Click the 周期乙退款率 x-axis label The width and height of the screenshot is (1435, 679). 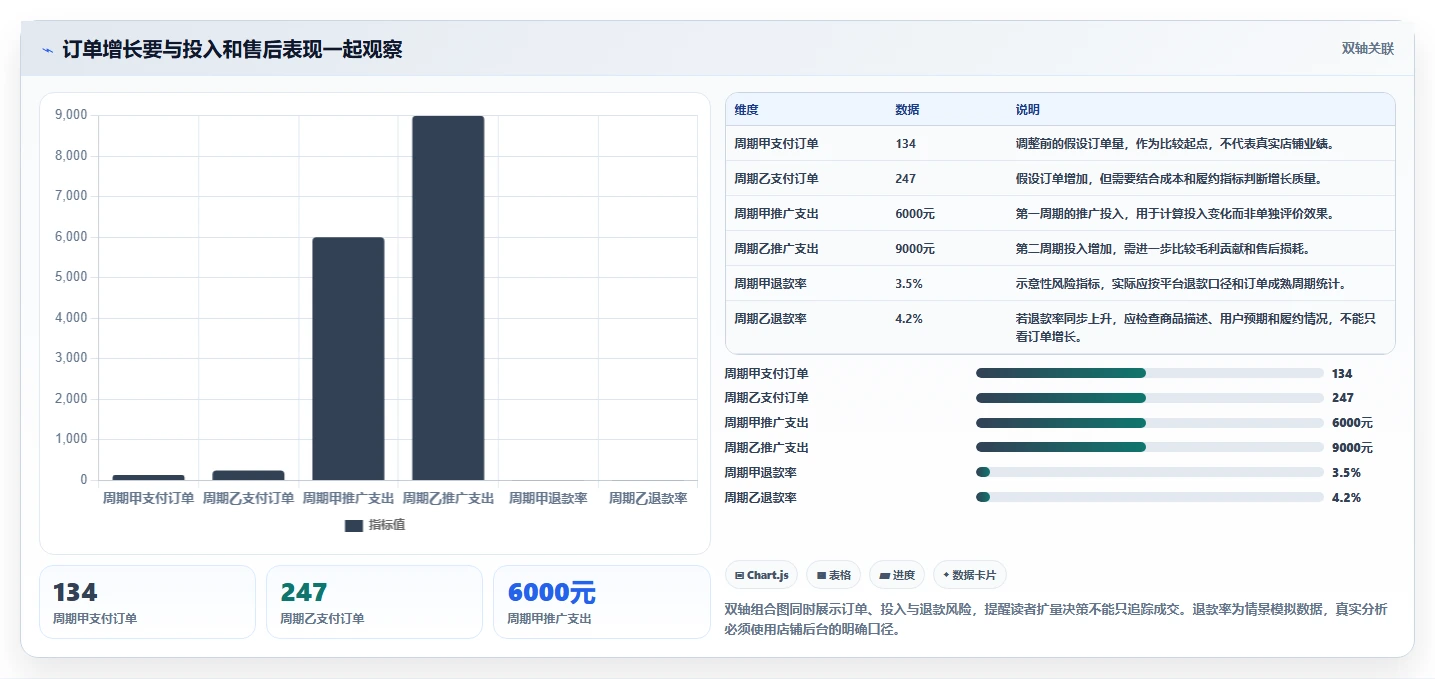point(648,498)
